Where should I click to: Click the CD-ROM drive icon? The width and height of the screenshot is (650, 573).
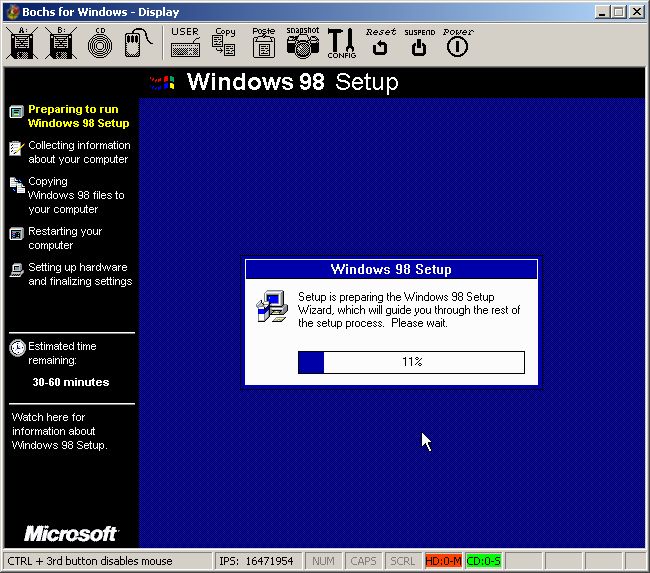click(100, 43)
